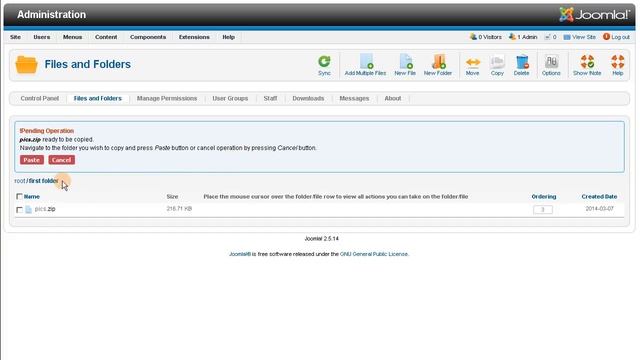Open the Extensions menu

point(194,37)
